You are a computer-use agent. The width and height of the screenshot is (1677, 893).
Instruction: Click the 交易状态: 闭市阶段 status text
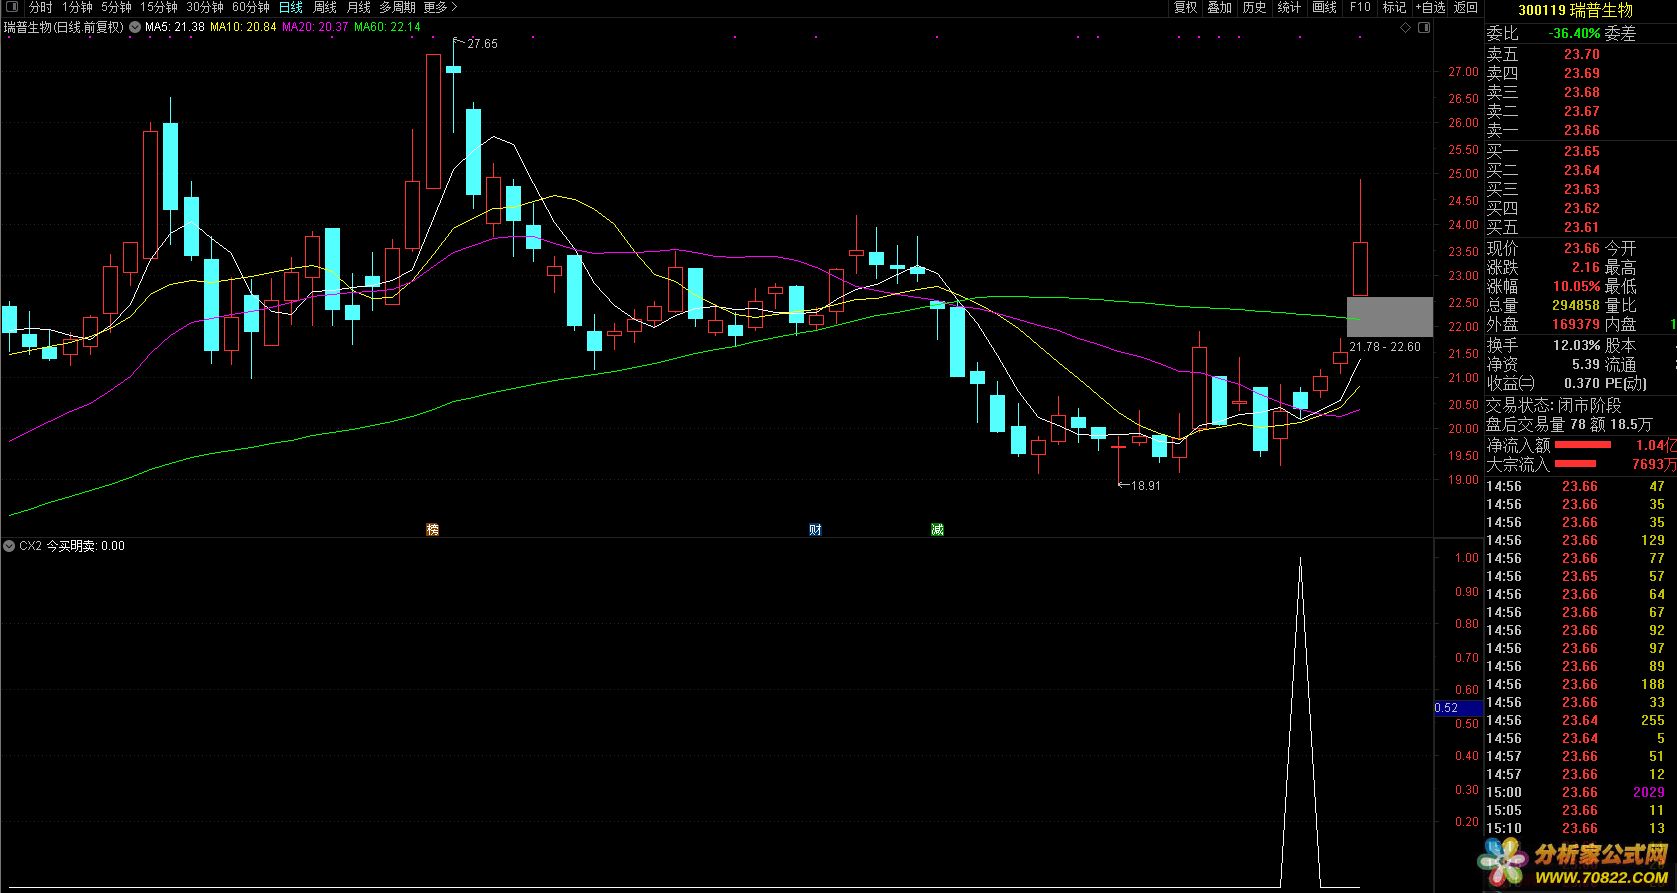click(x=1553, y=406)
